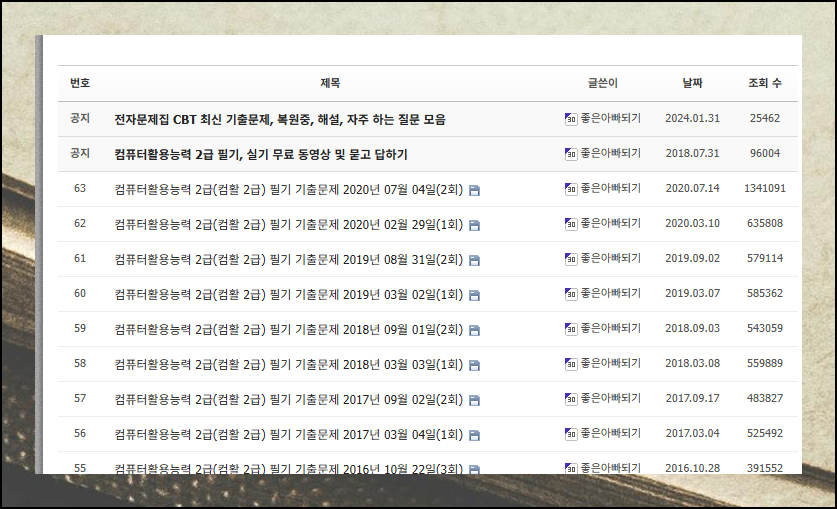Screen dimensions: 837x509
Task: Click author level icon on row 58
Action: (571, 364)
